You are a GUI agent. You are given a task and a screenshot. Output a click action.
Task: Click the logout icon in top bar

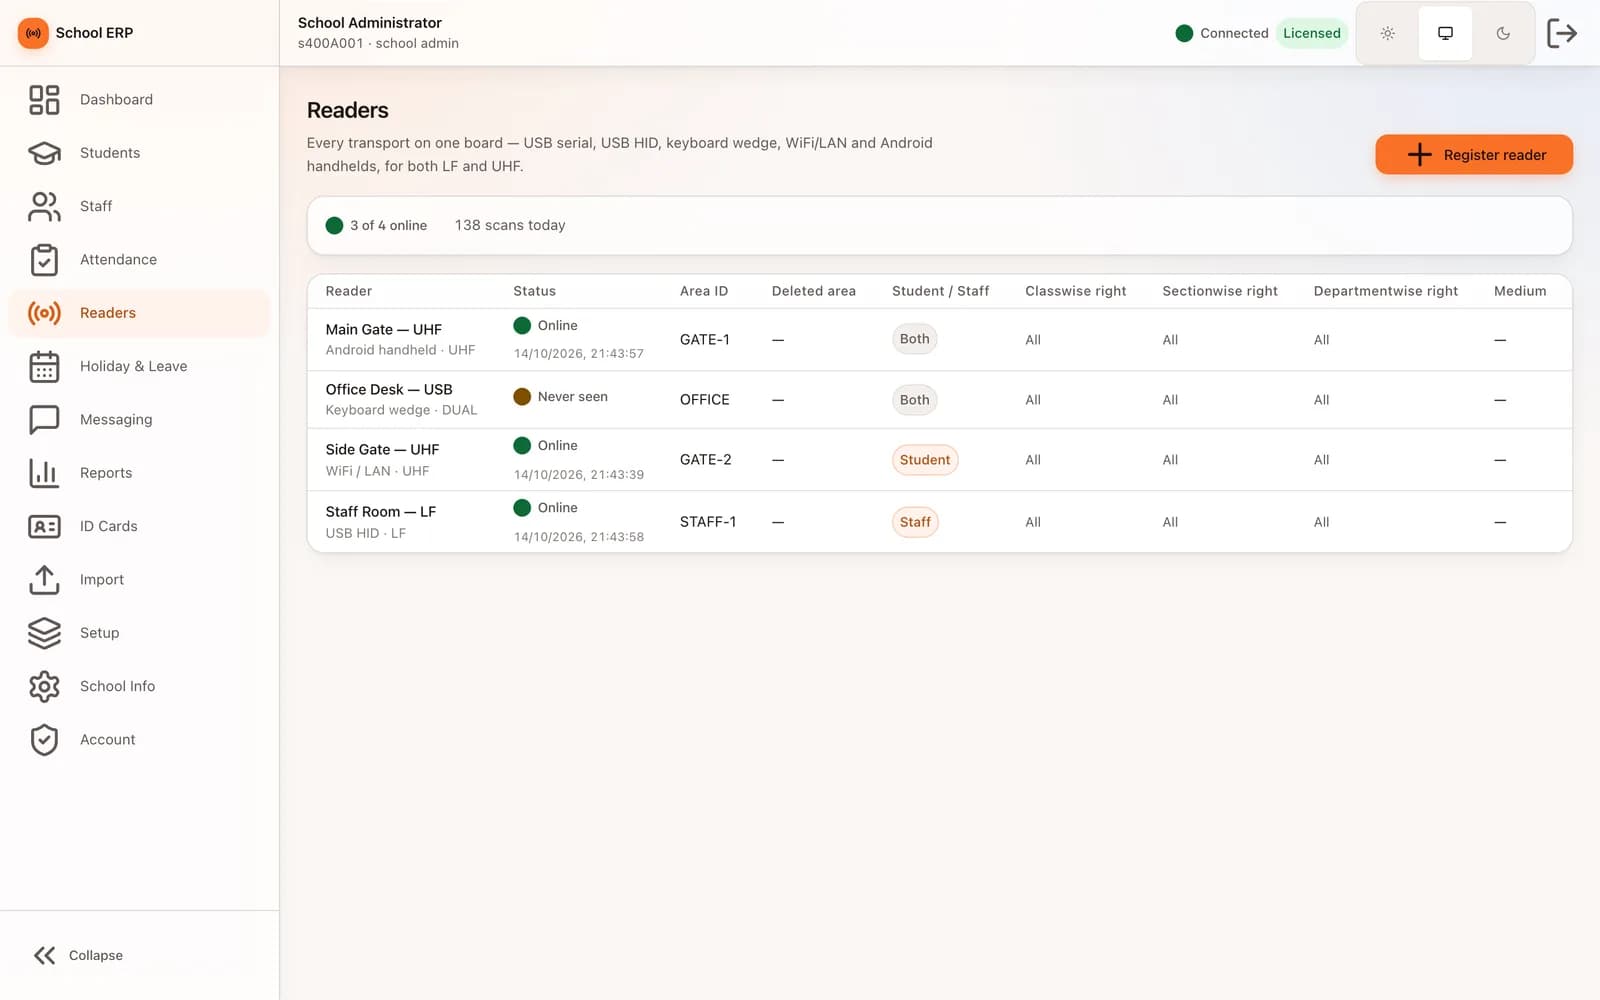point(1561,33)
